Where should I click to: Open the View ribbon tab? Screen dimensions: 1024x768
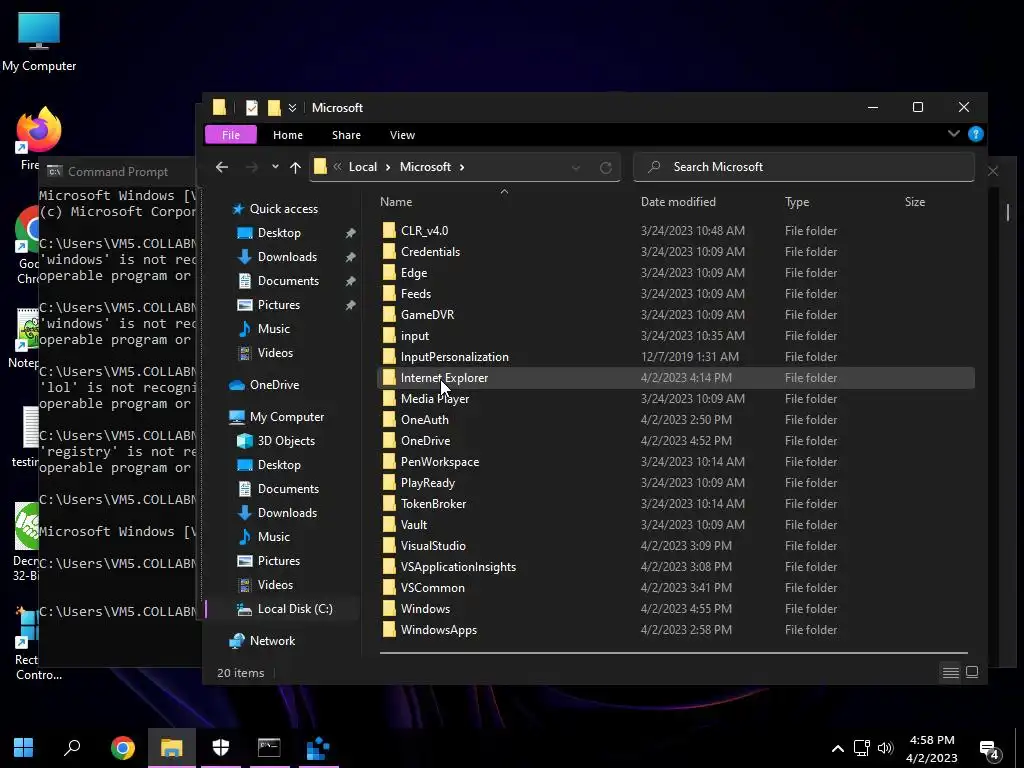(402, 135)
